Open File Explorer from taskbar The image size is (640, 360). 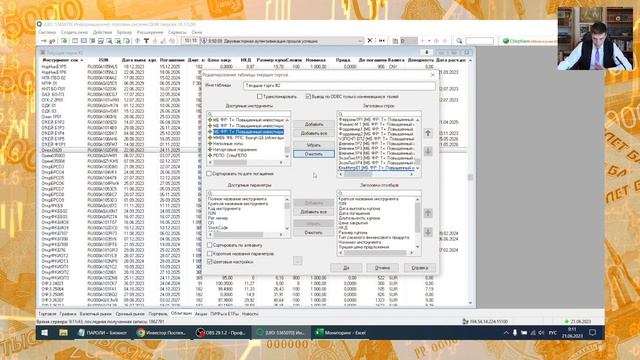pos(63,333)
